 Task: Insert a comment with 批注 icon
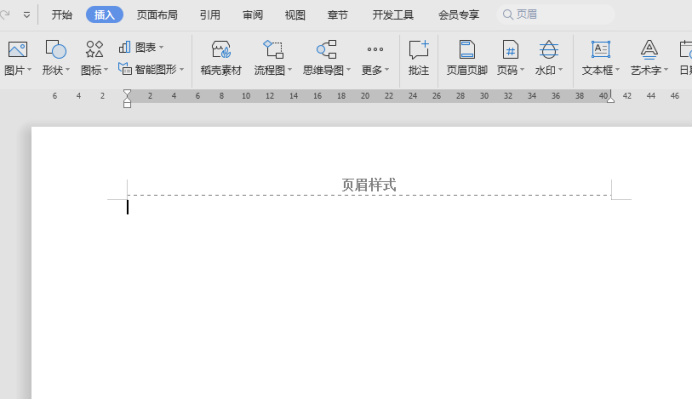click(x=419, y=50)
